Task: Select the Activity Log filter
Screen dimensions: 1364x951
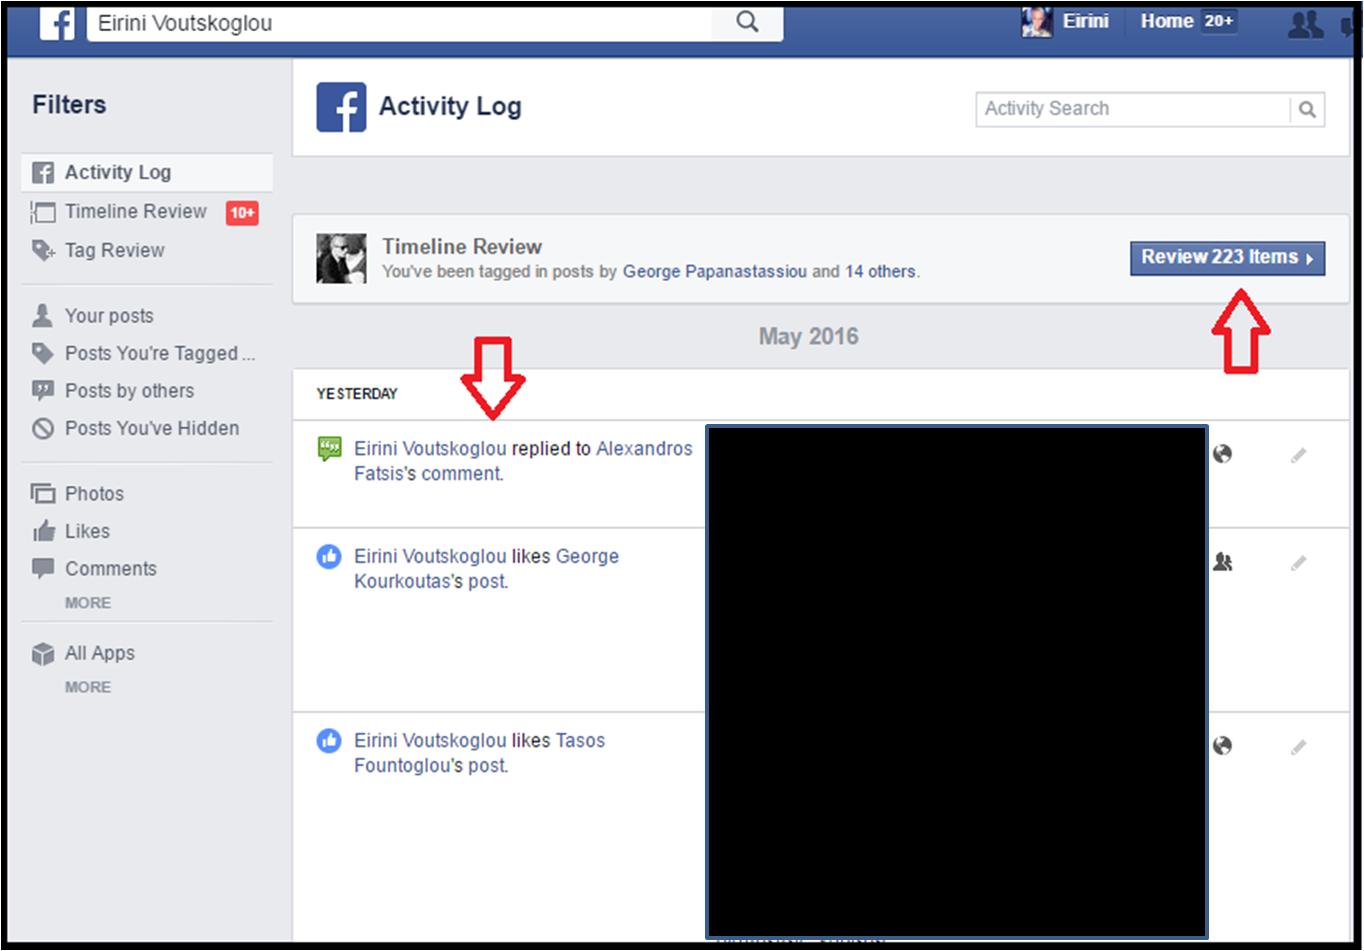Action: coord(147,172)
